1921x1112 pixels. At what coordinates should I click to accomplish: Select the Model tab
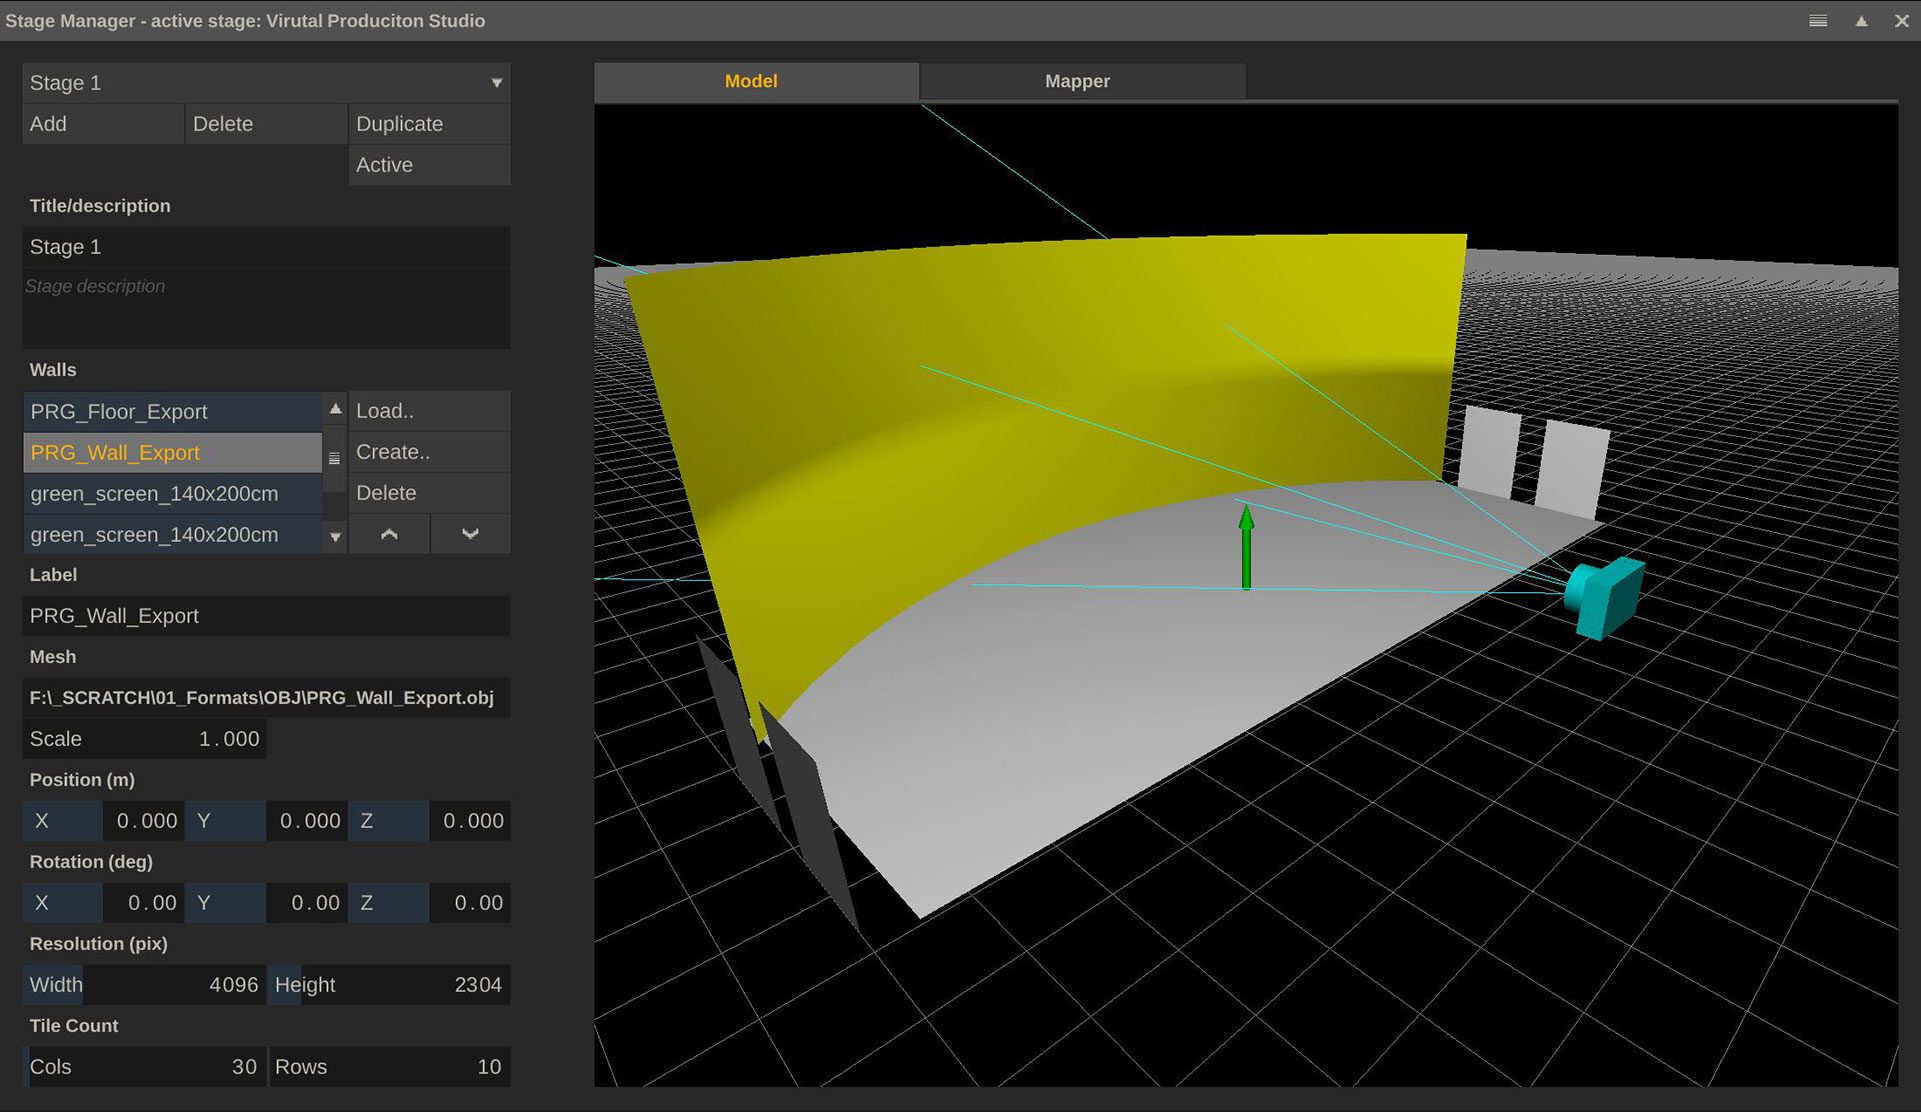pos(751,81)
